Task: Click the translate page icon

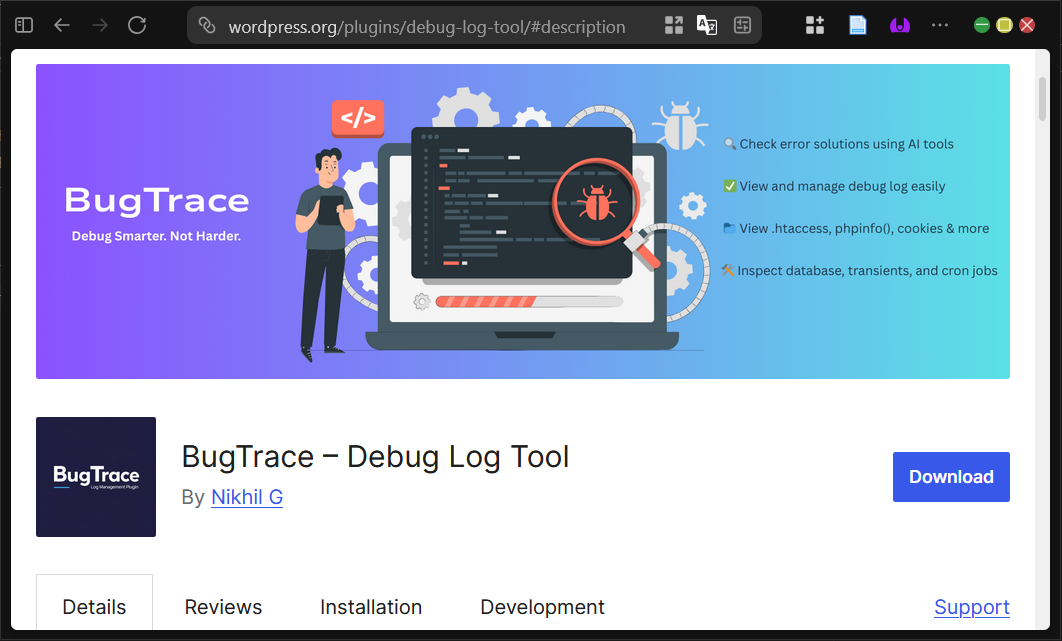Action: (x=707, y=26)
